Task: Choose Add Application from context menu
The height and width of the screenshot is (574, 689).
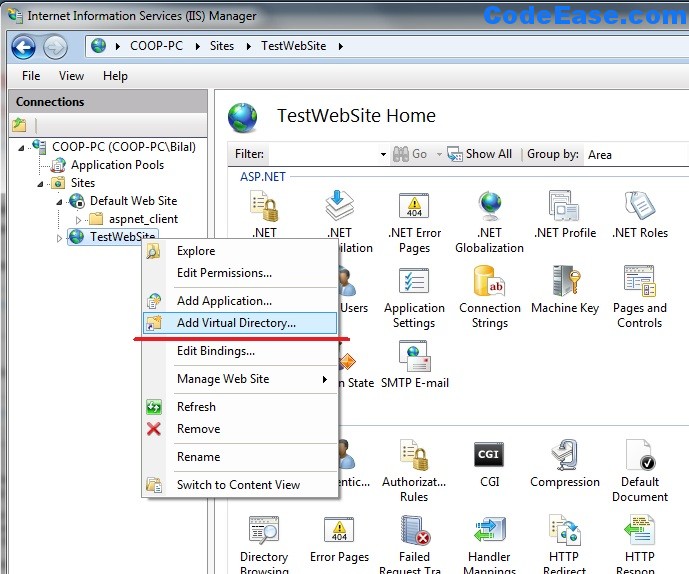Action: coord(240,301)
